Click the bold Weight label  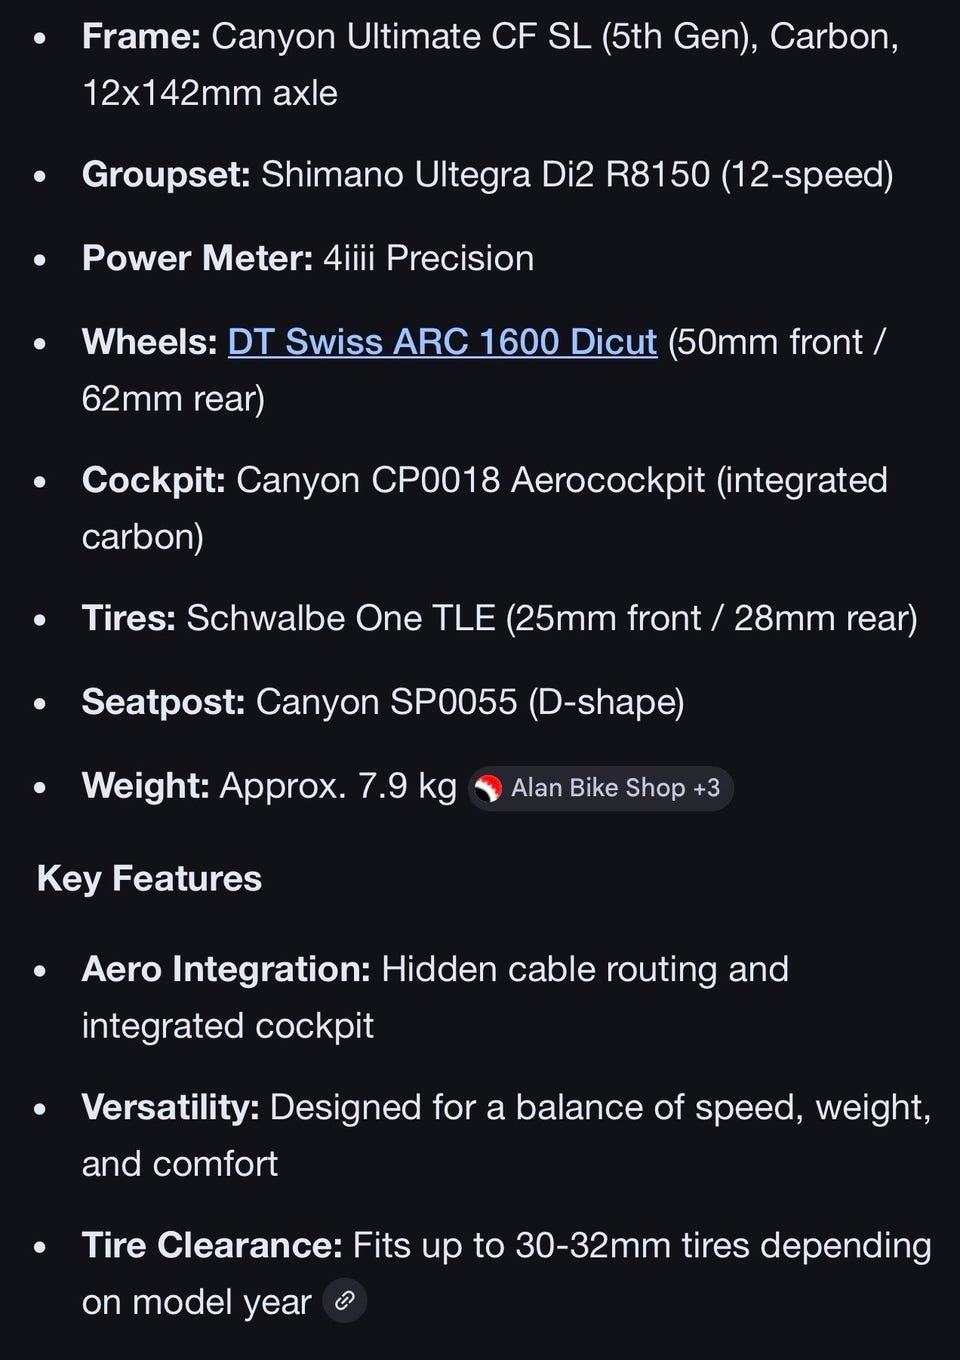pyautogui.click(x=146, y=786)
